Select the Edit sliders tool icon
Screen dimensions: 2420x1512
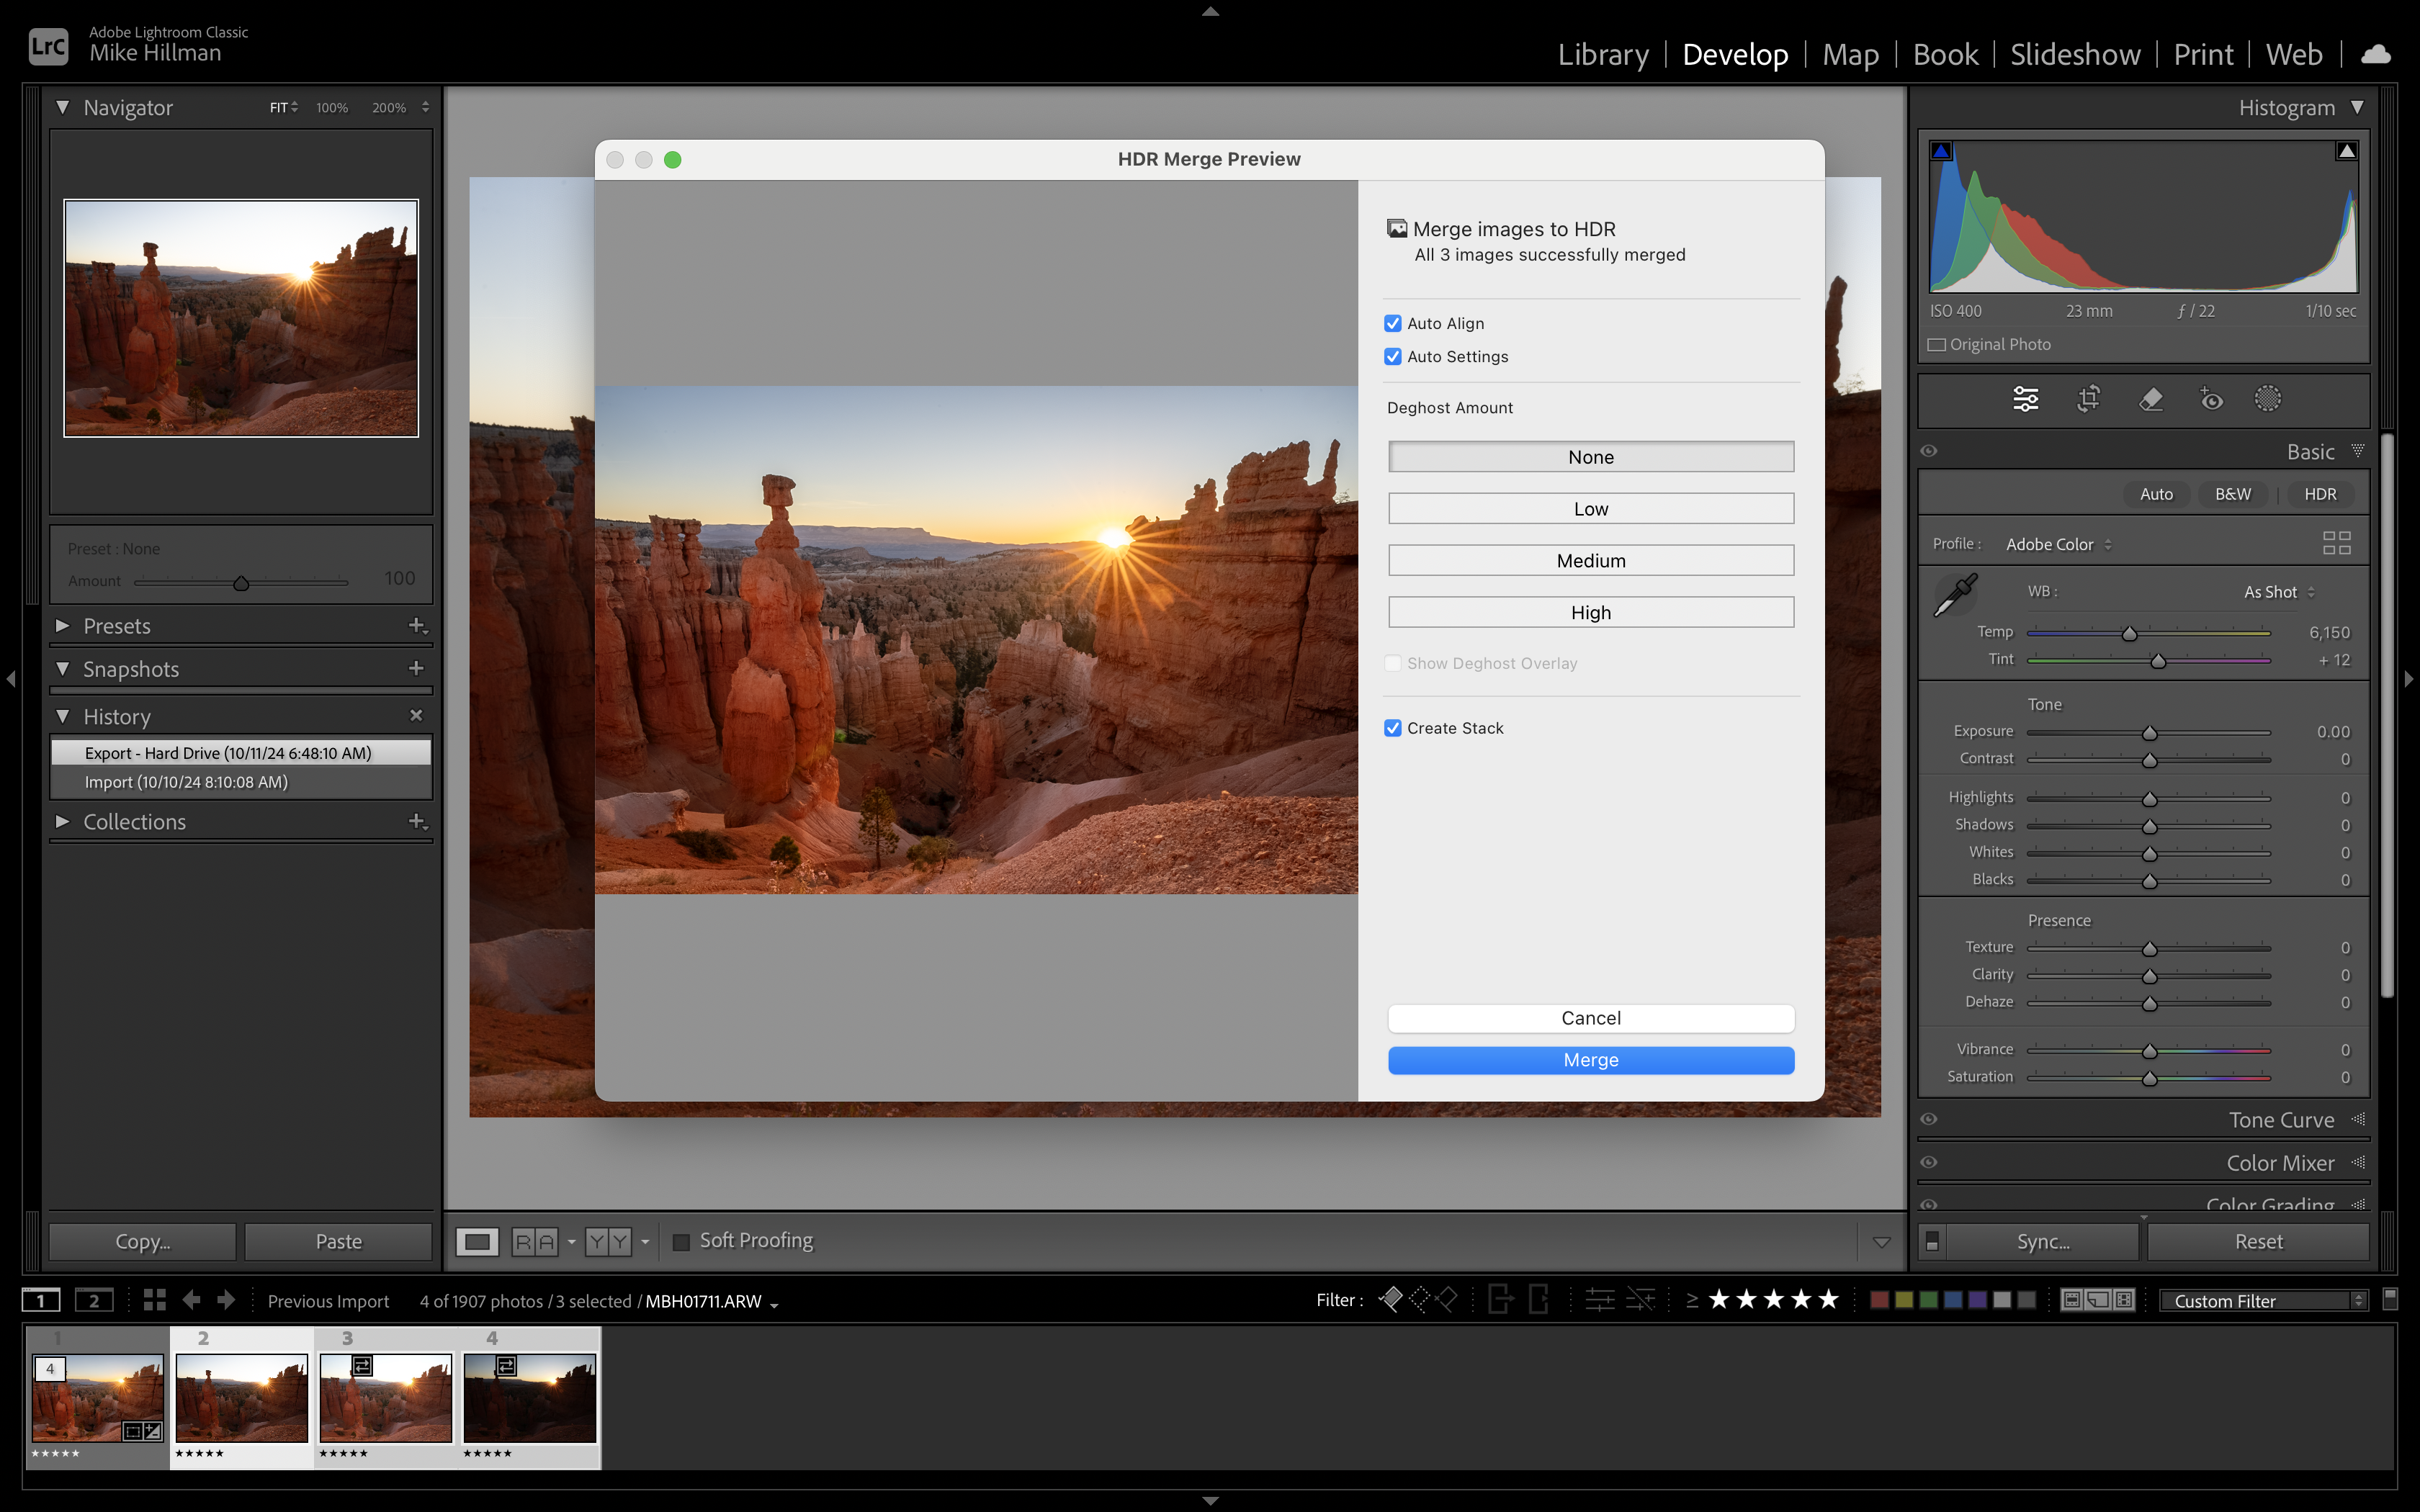pyautogui.click(x=2025, y=399)
